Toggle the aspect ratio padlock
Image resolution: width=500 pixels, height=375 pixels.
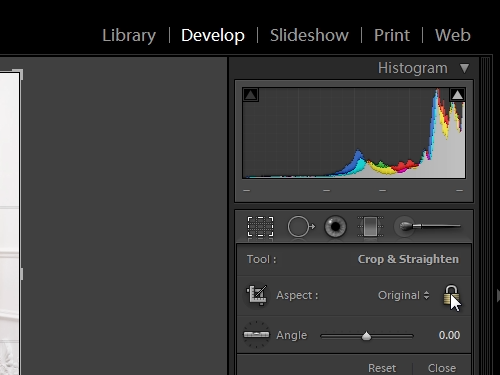[x=451, y=295]
